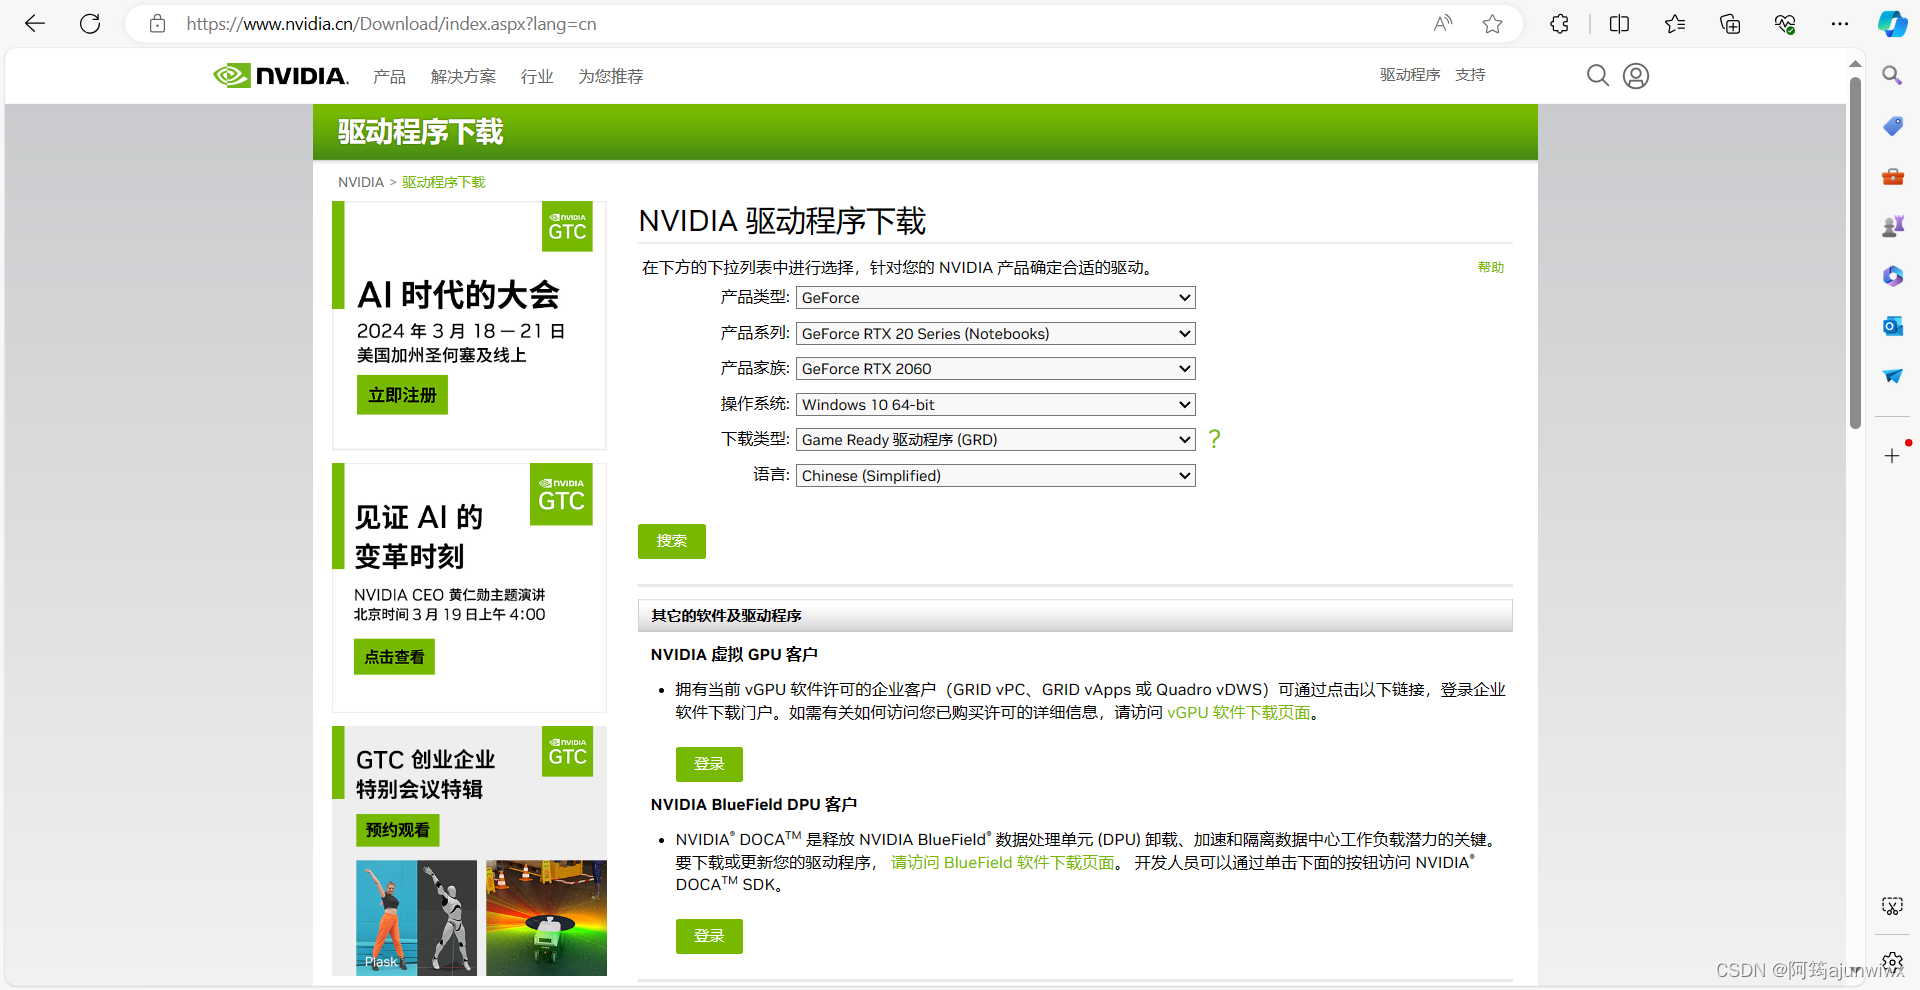Open 请访问 BlueField 软件下载页面 link
The width and height of the screenshot is (1920, 990).
tap(1002, 863)
